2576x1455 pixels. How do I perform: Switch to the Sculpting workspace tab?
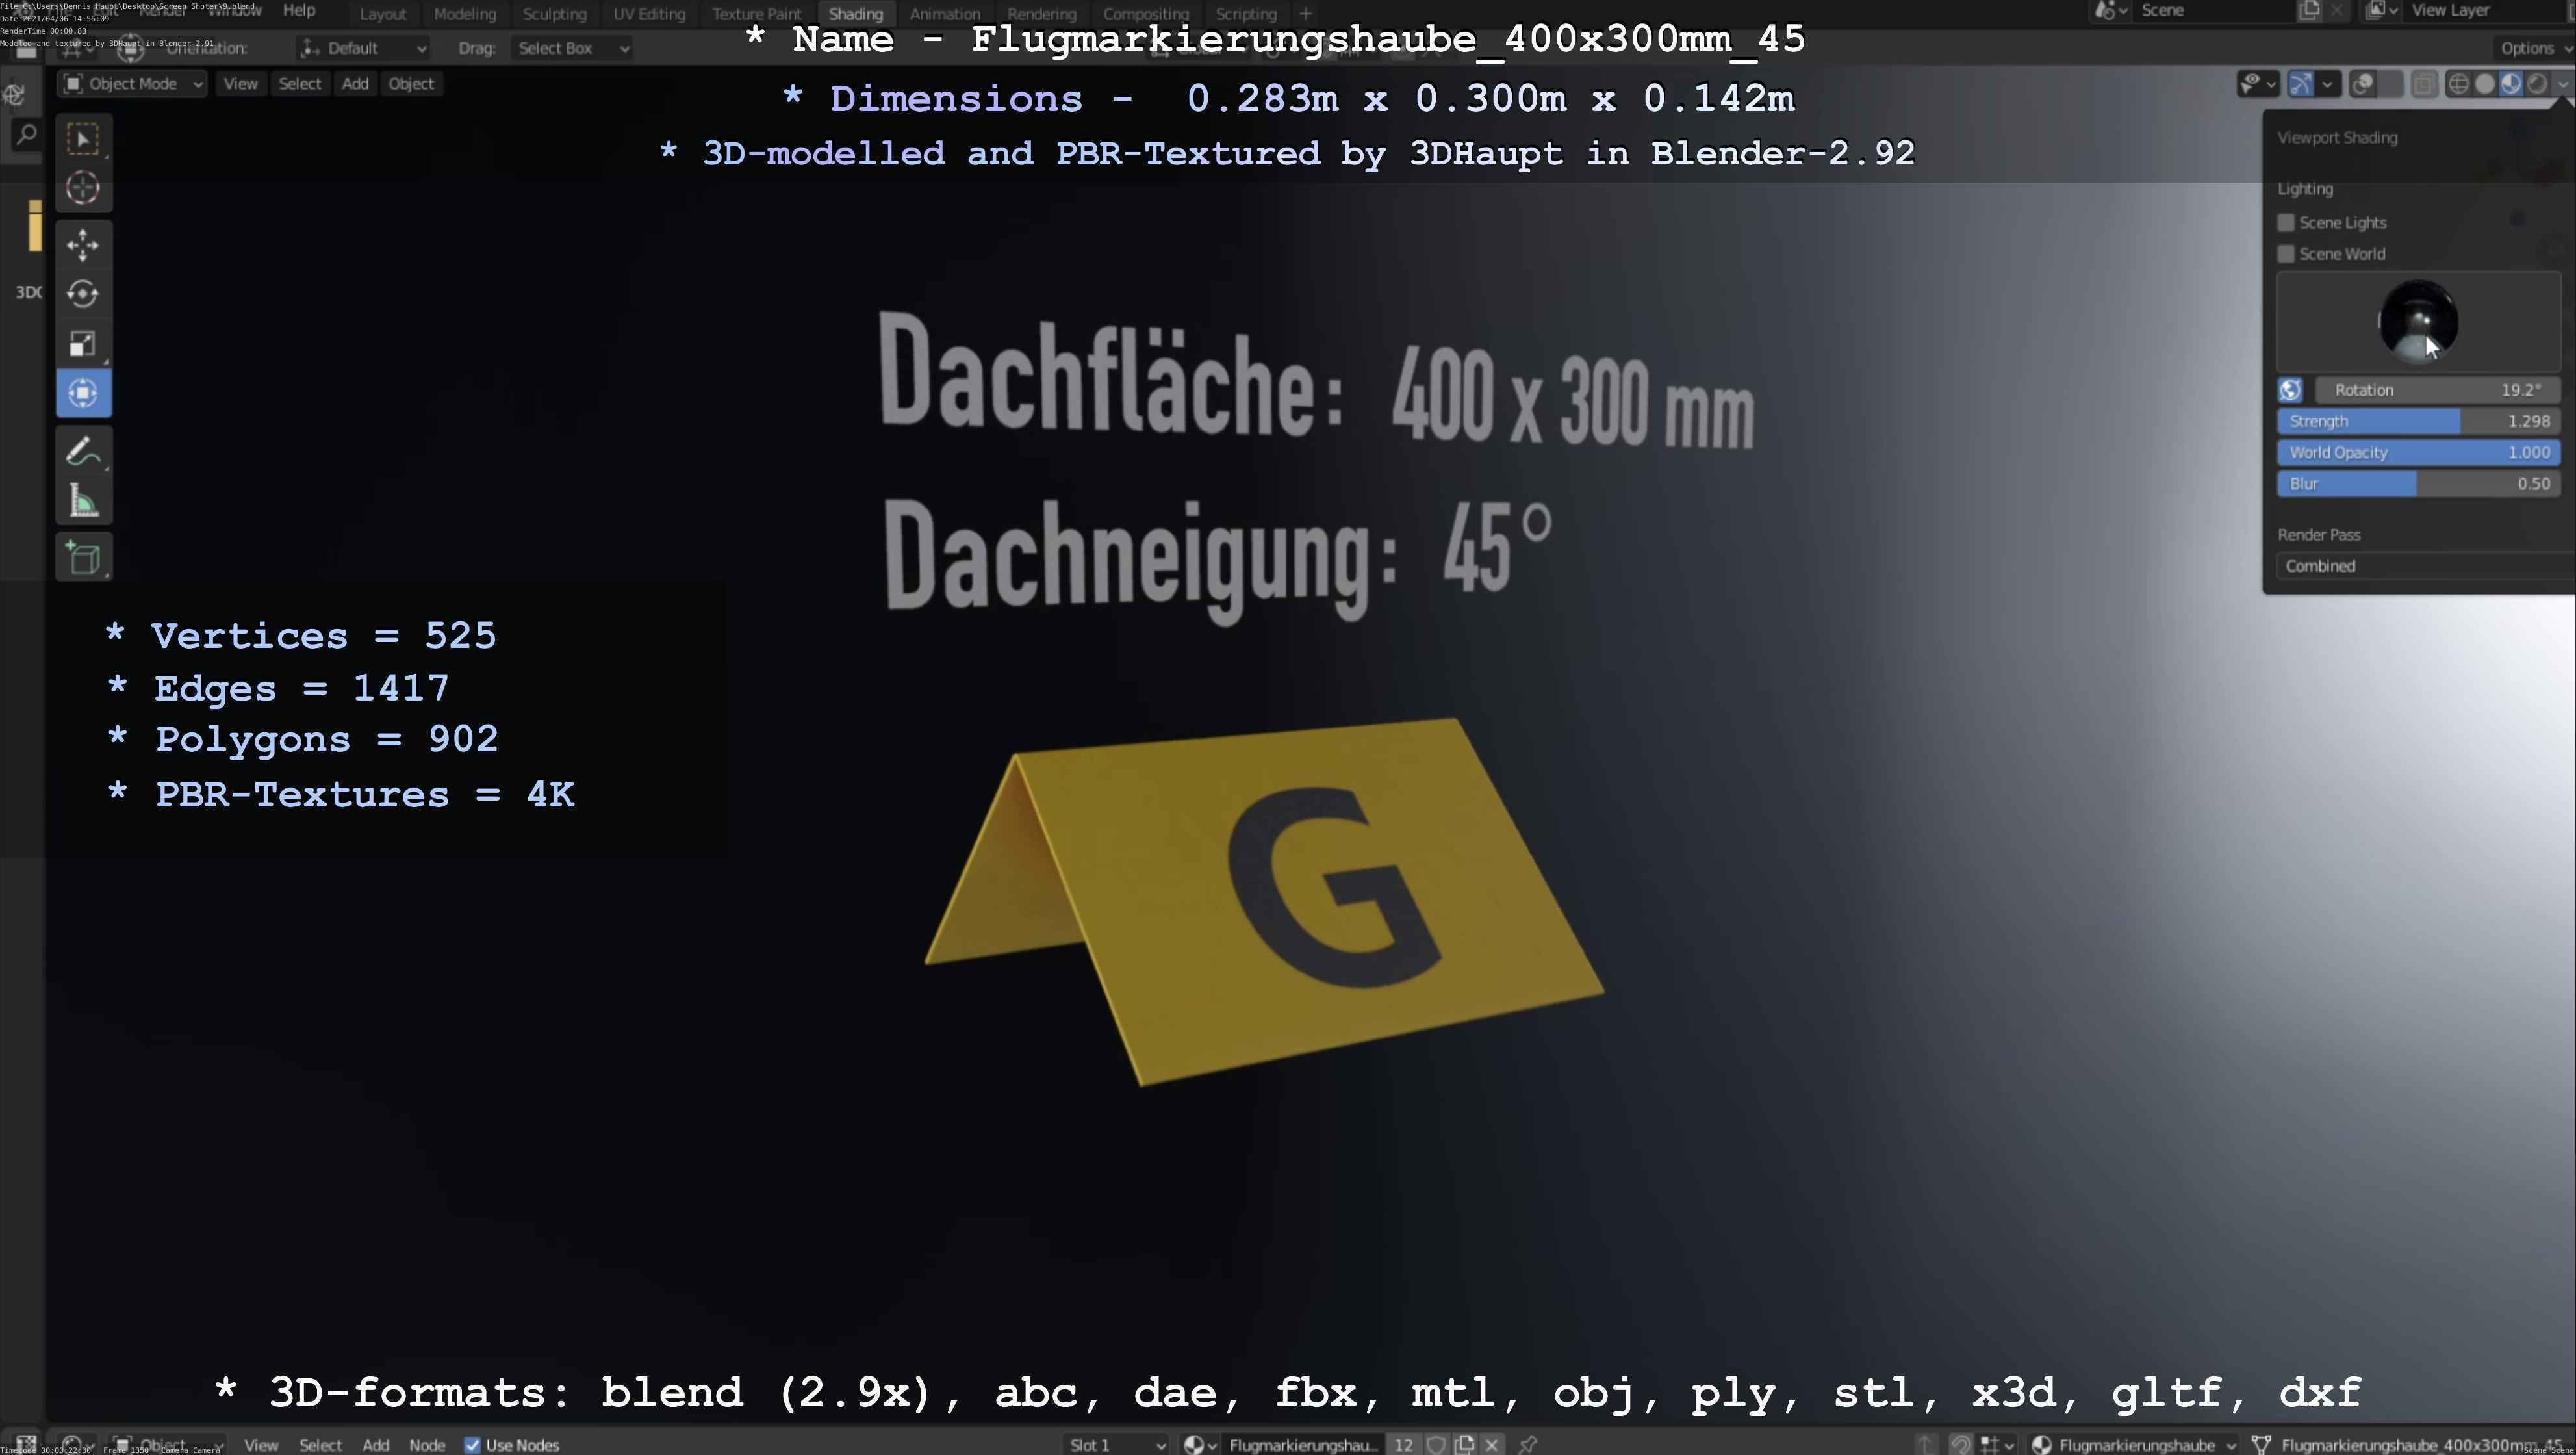point(554,14)
